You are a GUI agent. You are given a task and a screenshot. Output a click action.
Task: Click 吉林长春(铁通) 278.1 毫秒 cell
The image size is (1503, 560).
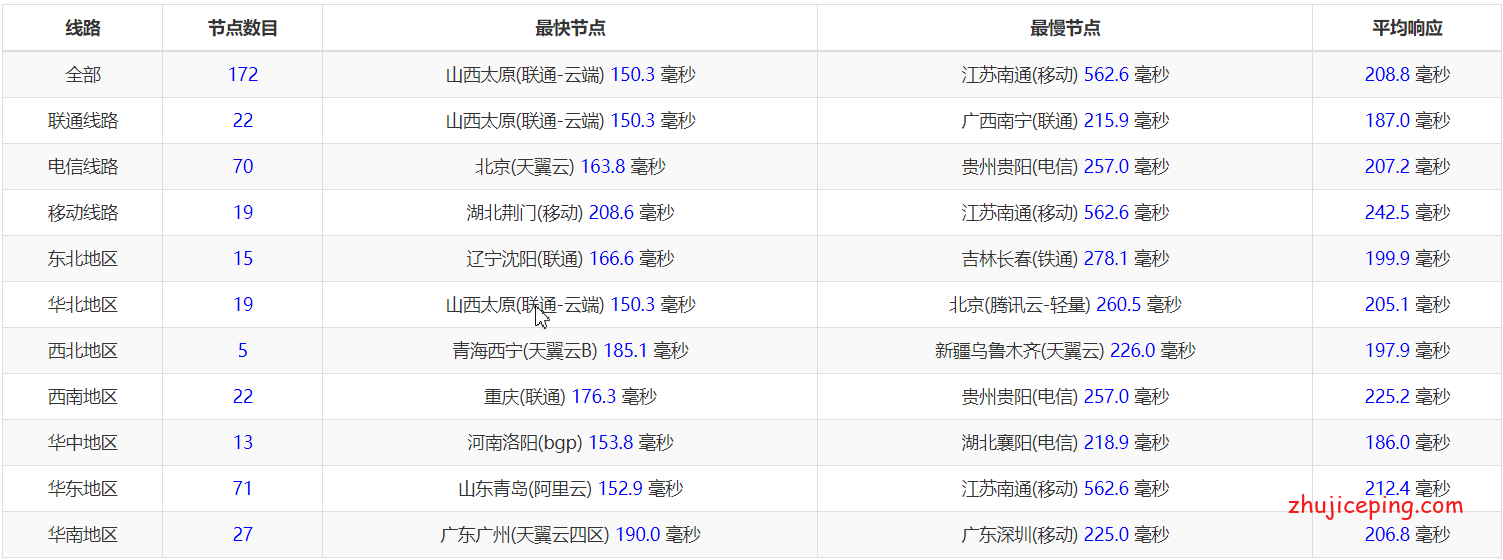click(x=1065, y=259)
